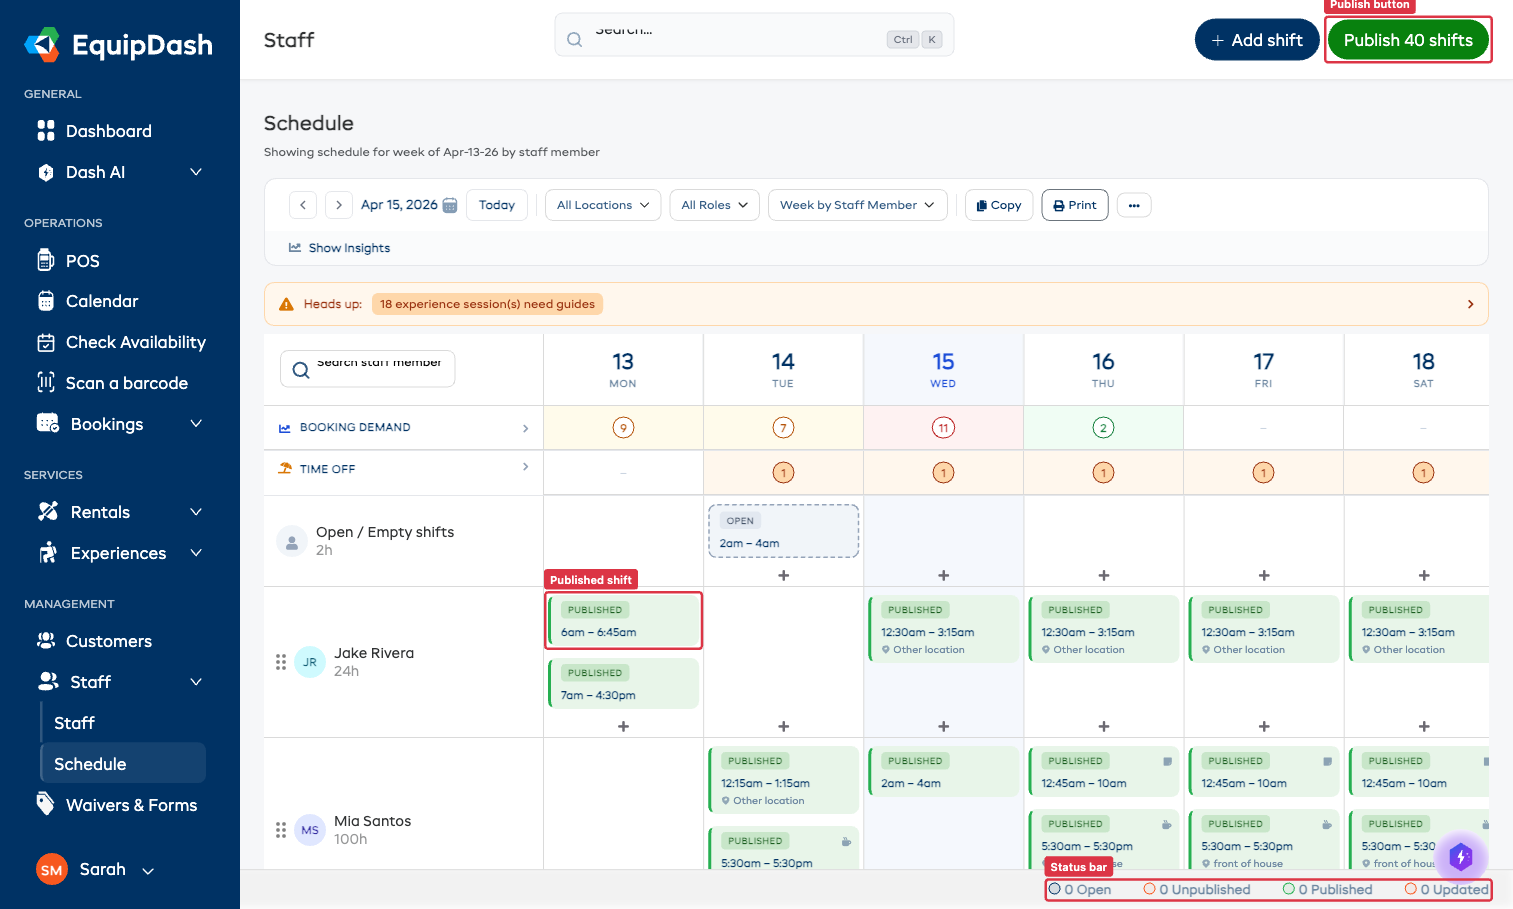Click the Print button
1513x909 pixels.
(x=1075, y=205)
